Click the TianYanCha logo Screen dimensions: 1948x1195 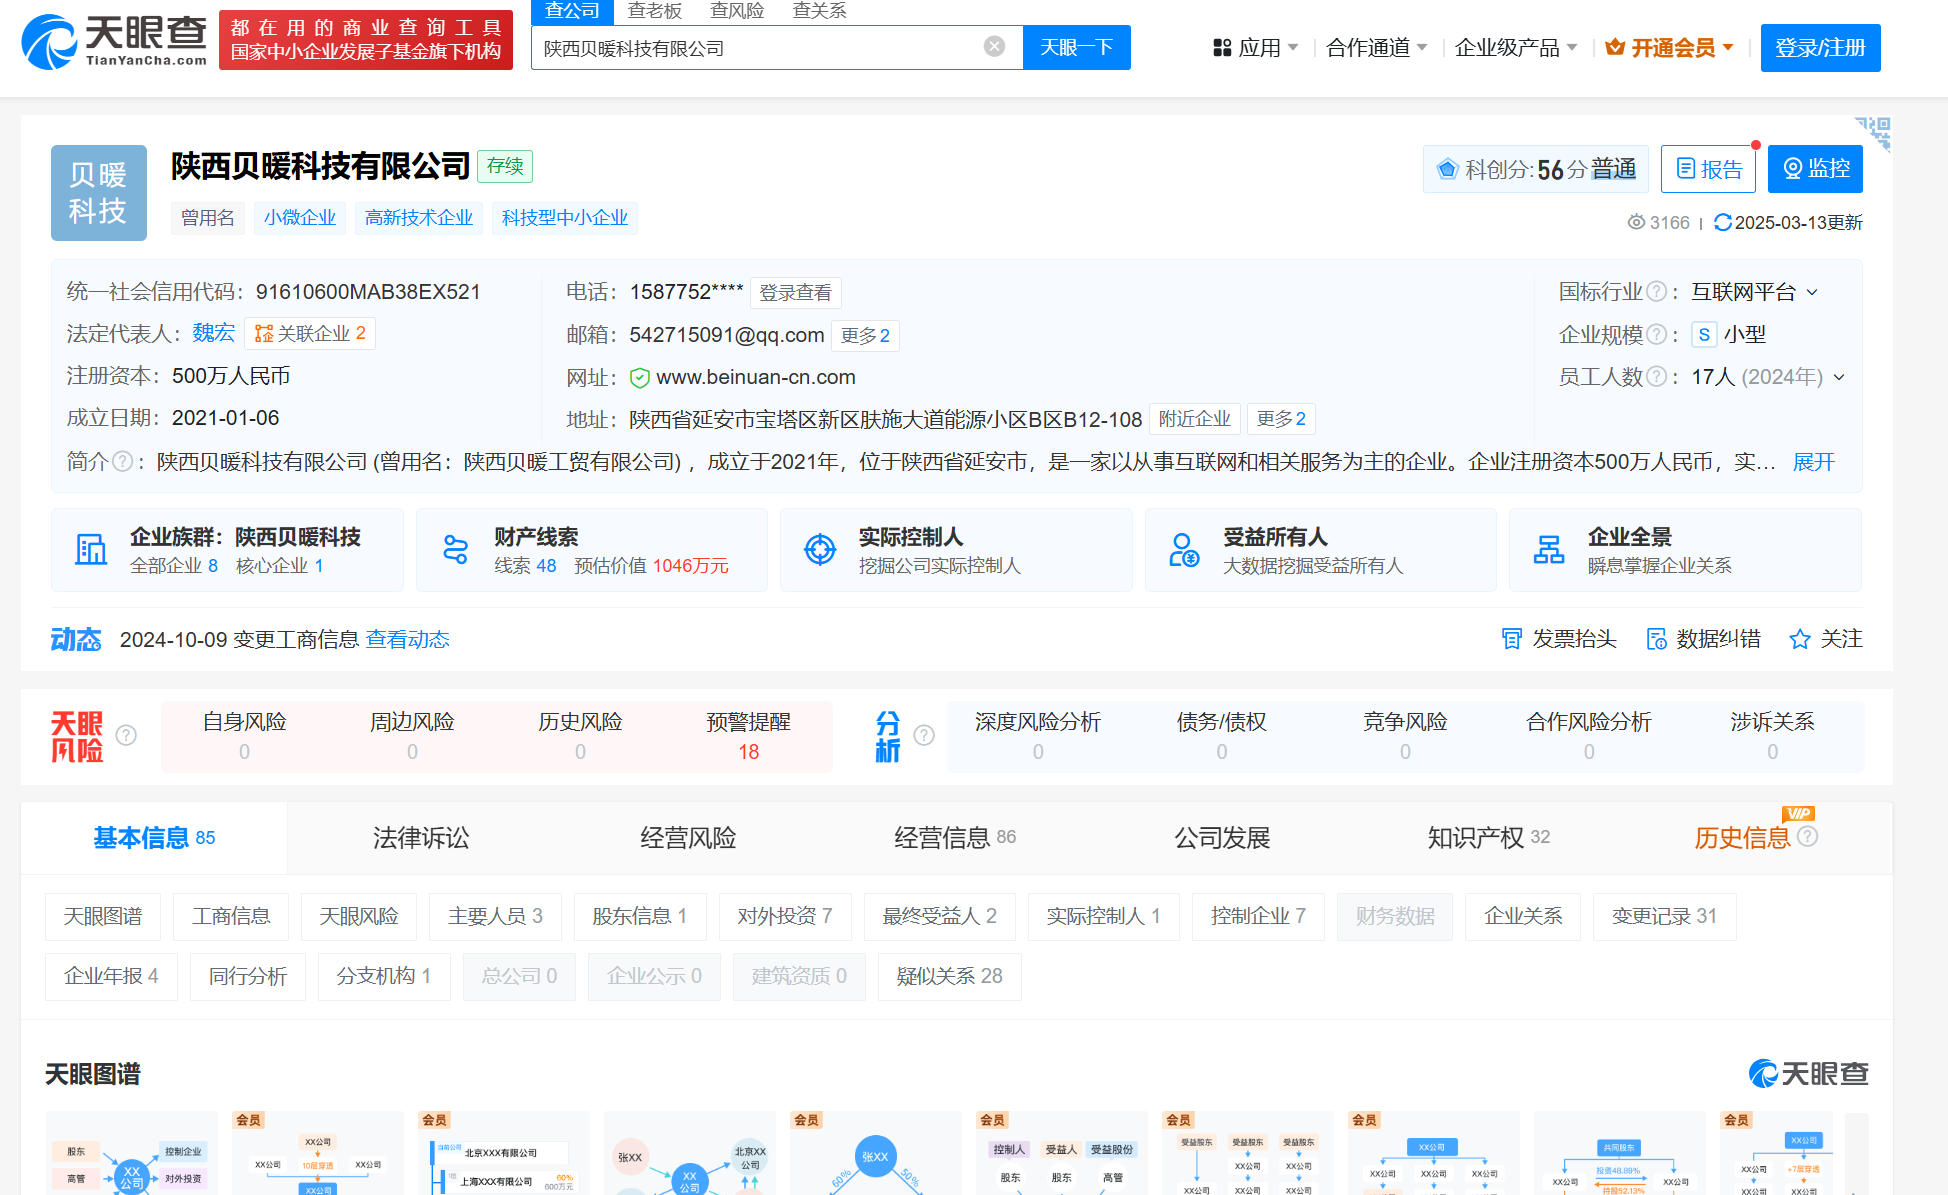click(x=114, y=42)
